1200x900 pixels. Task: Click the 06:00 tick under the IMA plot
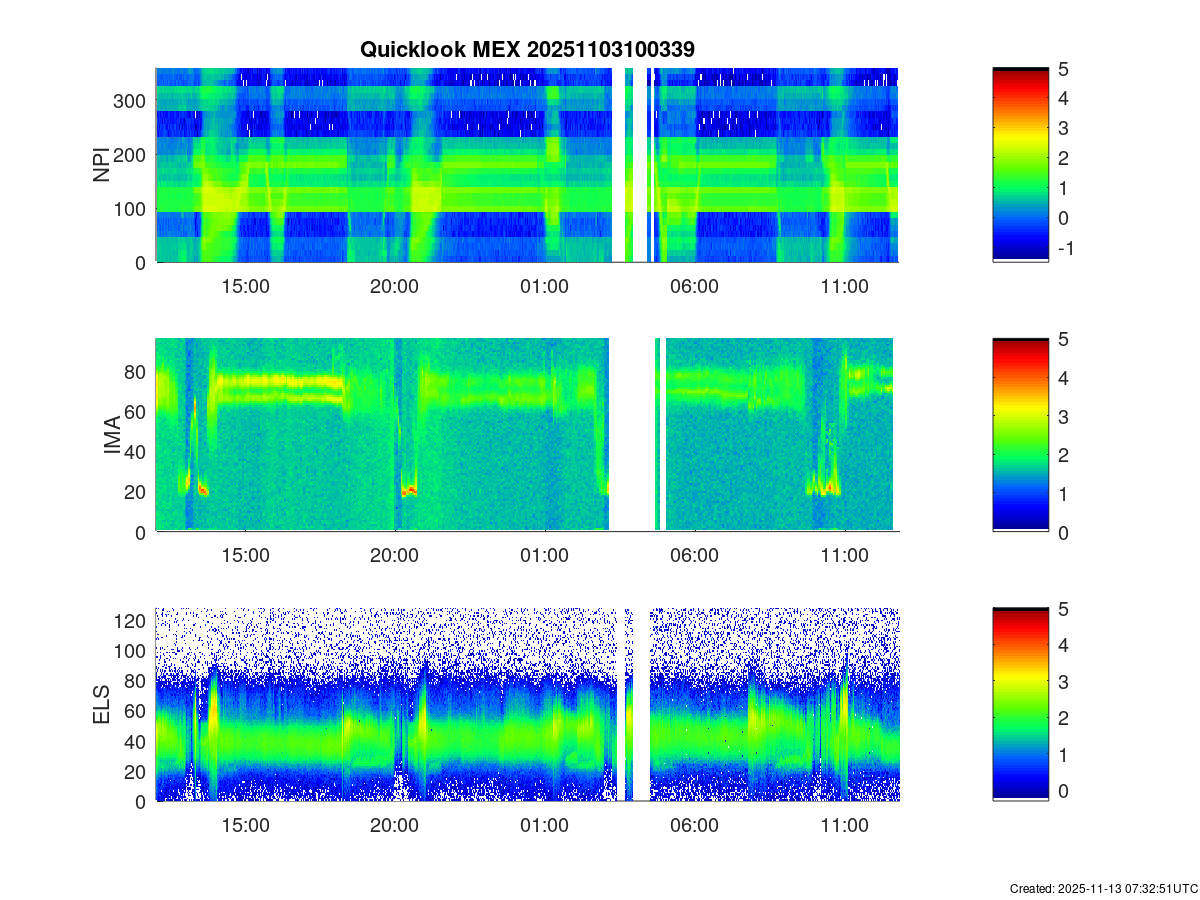click(694, 556)
